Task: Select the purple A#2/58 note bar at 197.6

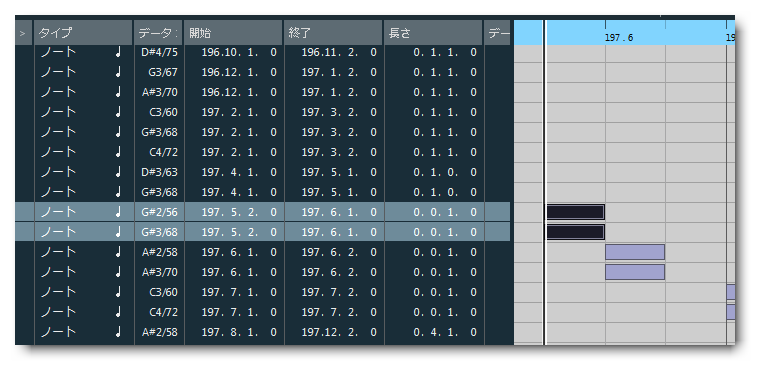Action: 635,252
